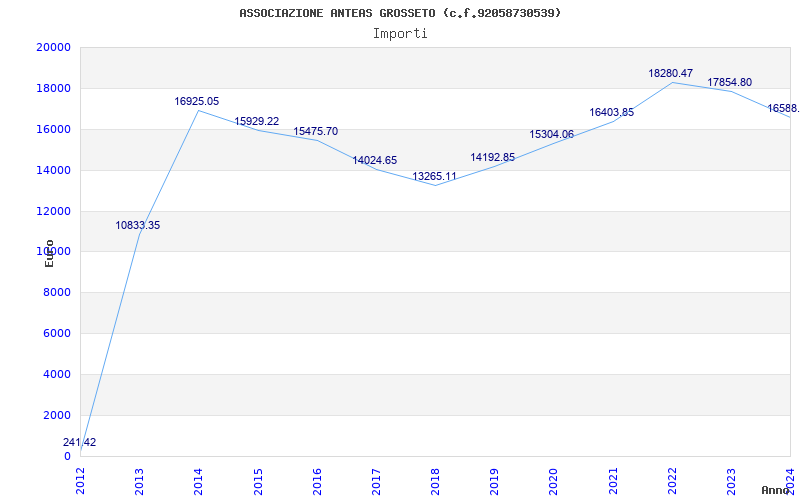The width and height of the screenshot is (800, 500).
Task: Select the 241.42 data label
Action: coord(80,442)
